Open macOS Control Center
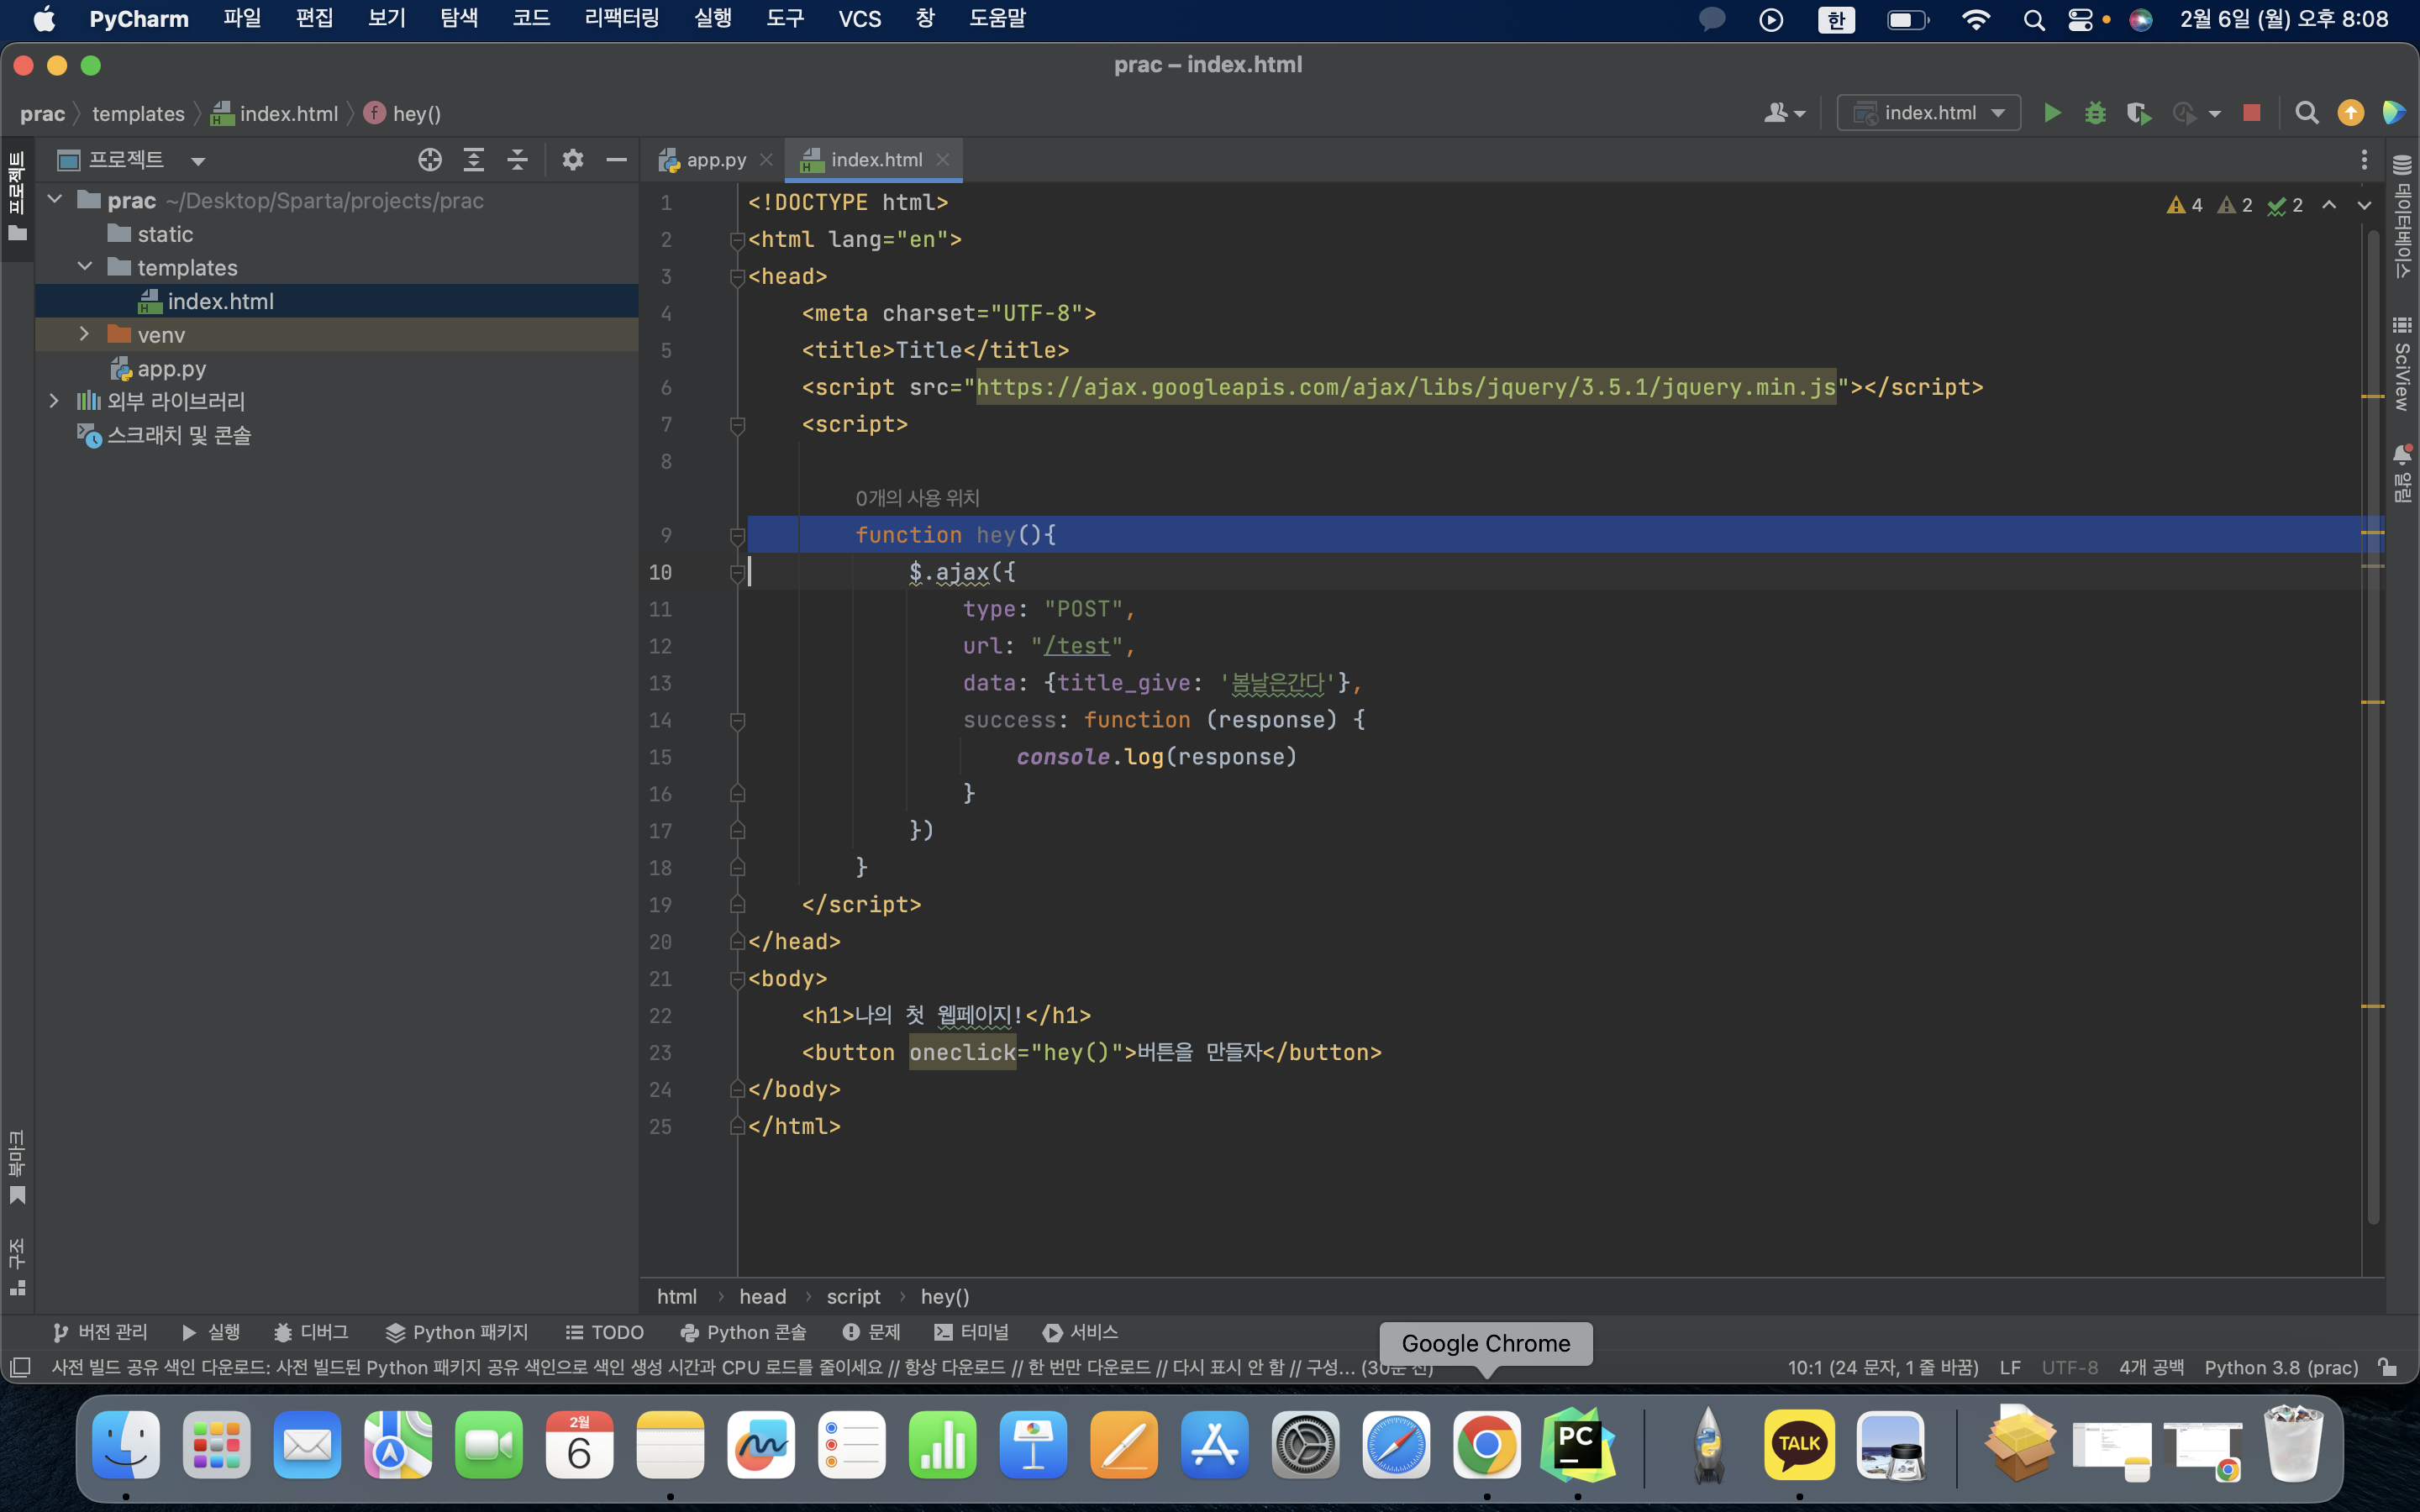Screen dimensions: 2420x1512 click(x=2081, y=19)
